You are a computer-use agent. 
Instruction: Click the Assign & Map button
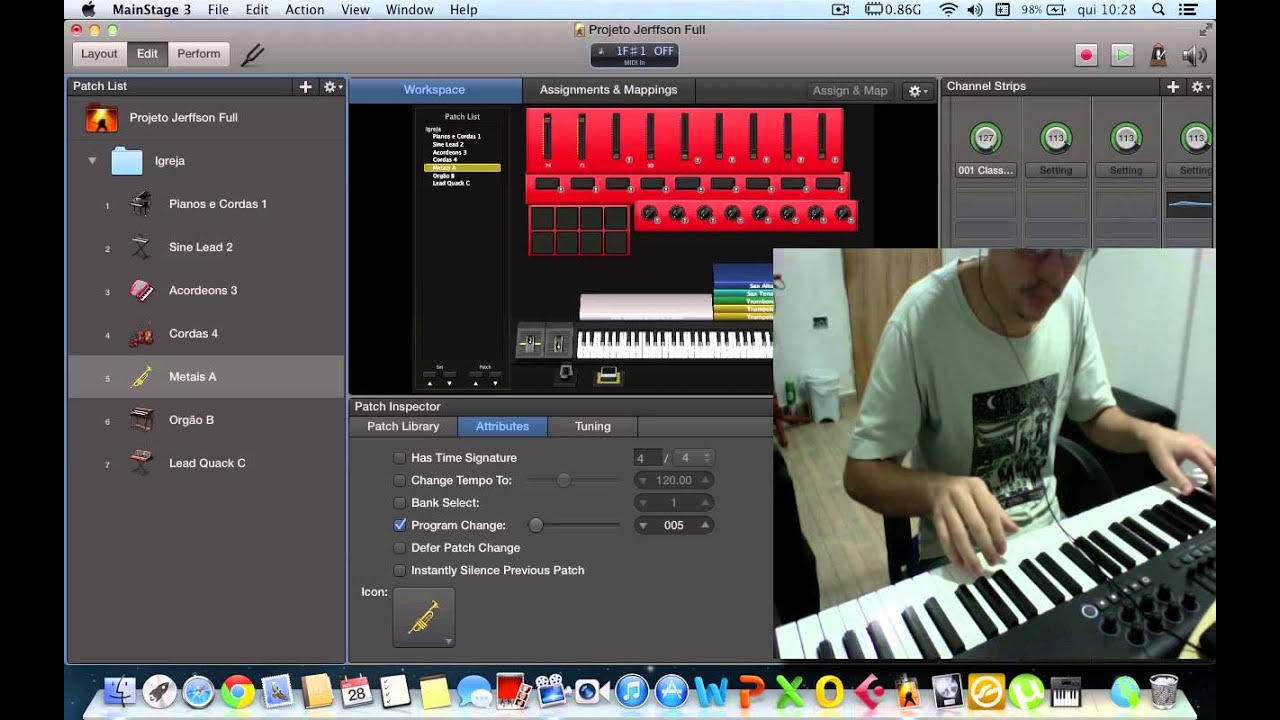[850, 91]
